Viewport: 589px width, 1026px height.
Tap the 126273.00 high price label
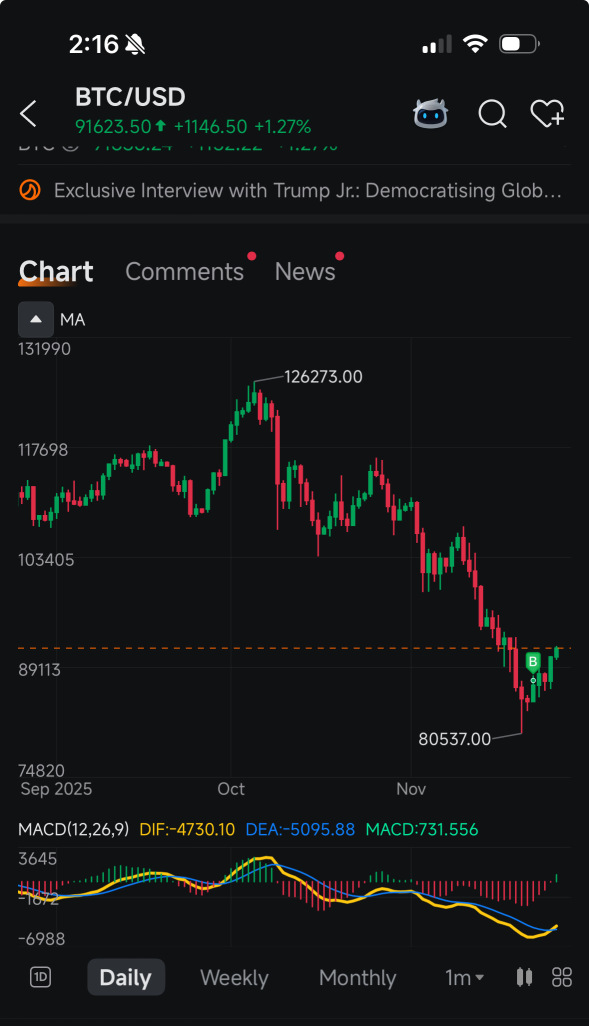click(323, 377)
